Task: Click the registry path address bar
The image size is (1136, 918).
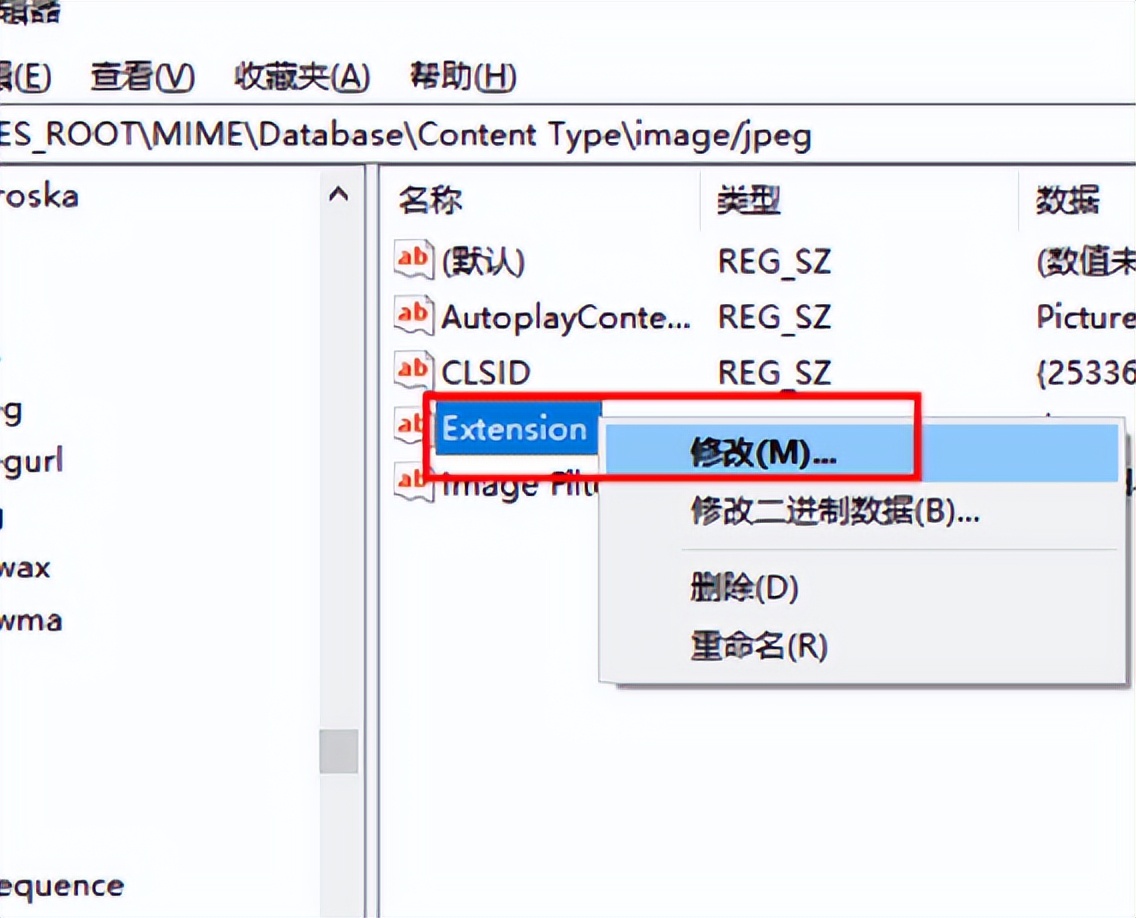Action: point(568,135)
